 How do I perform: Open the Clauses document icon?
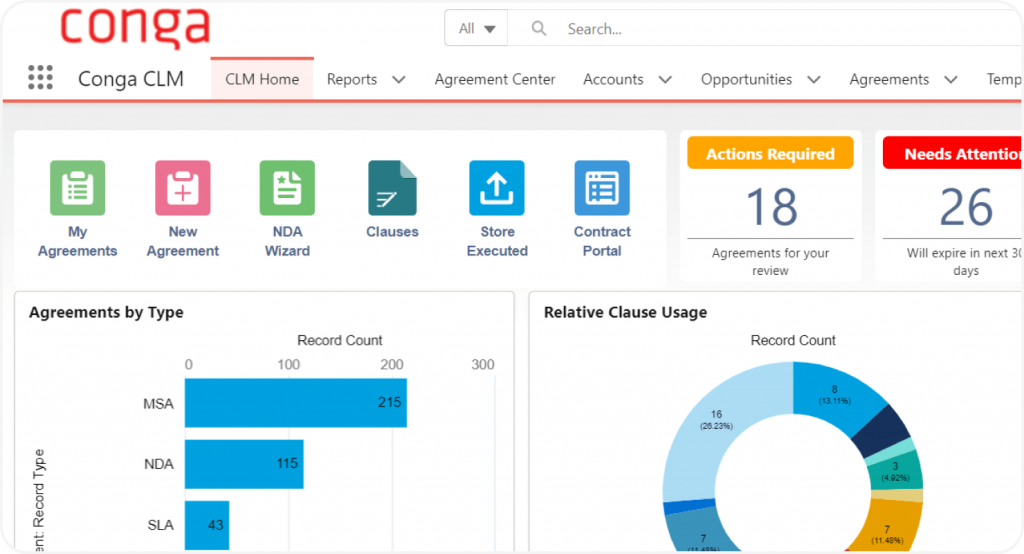click(392, 188)
